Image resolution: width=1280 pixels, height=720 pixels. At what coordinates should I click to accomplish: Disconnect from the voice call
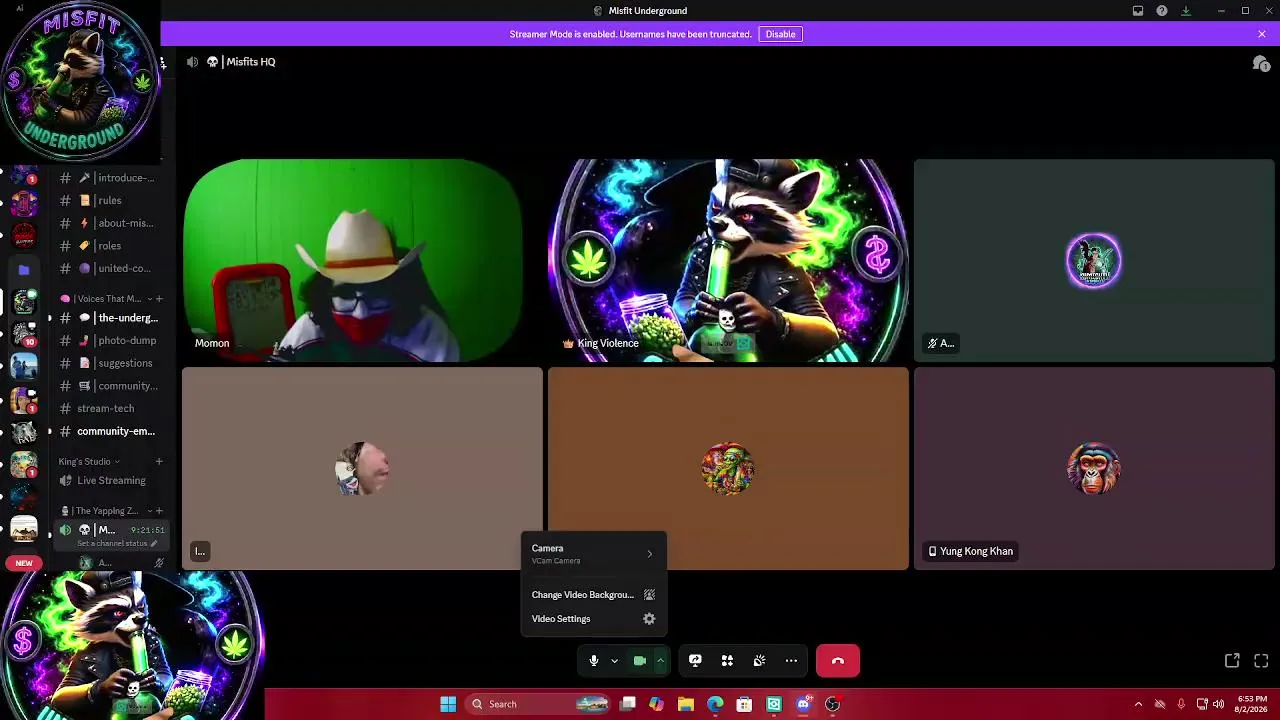click(838, 661)
